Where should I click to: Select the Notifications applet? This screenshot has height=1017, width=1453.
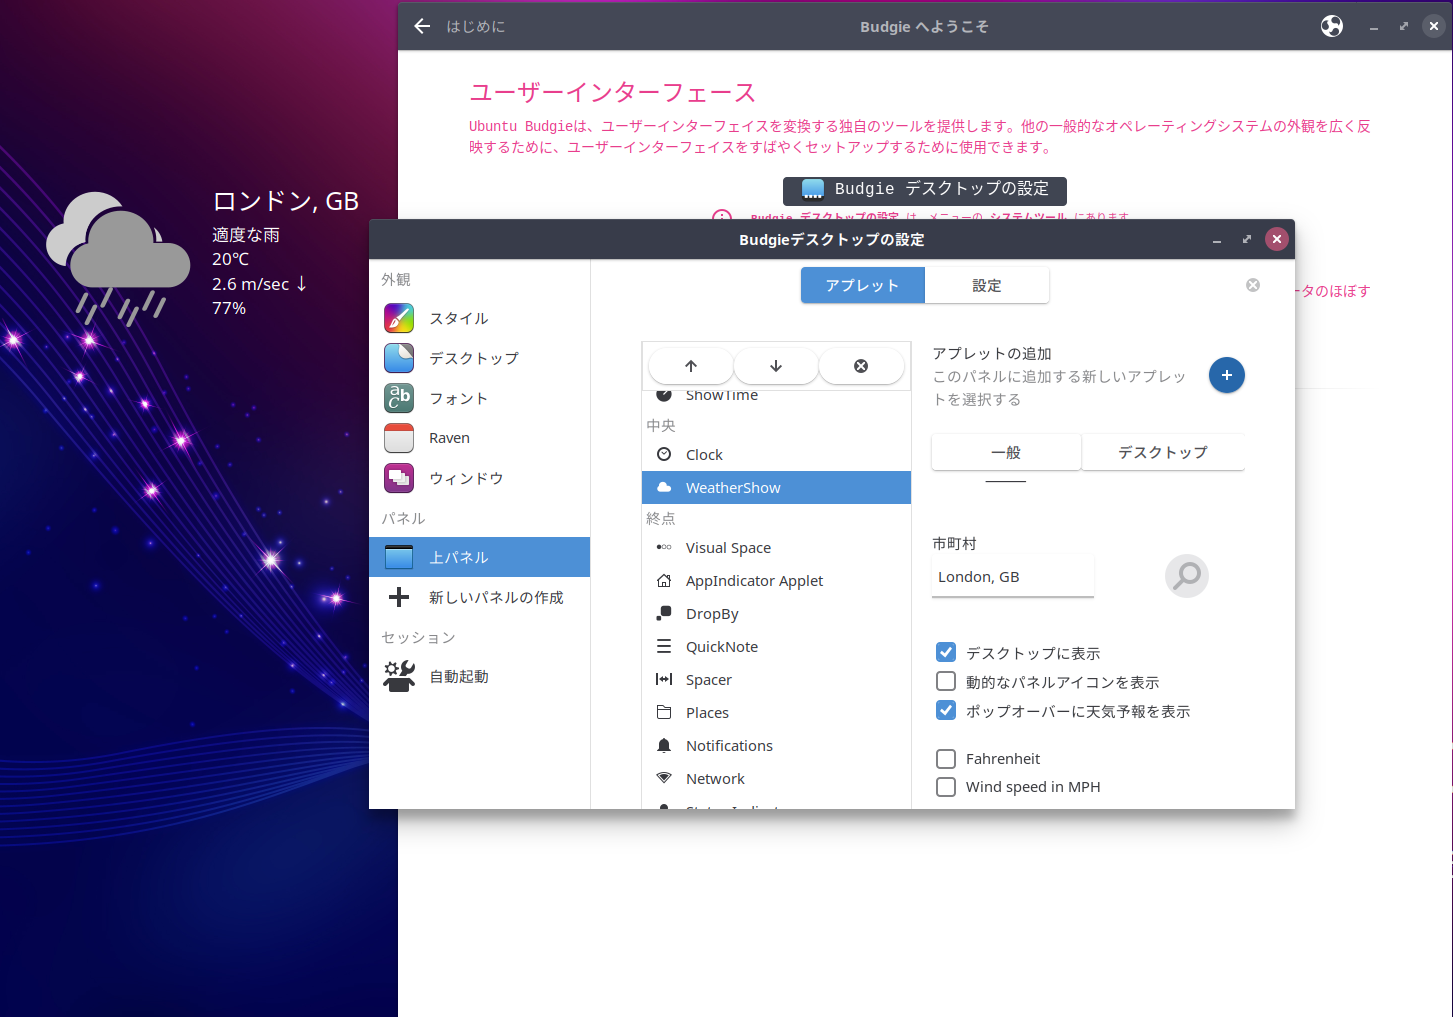click(776, 746)
